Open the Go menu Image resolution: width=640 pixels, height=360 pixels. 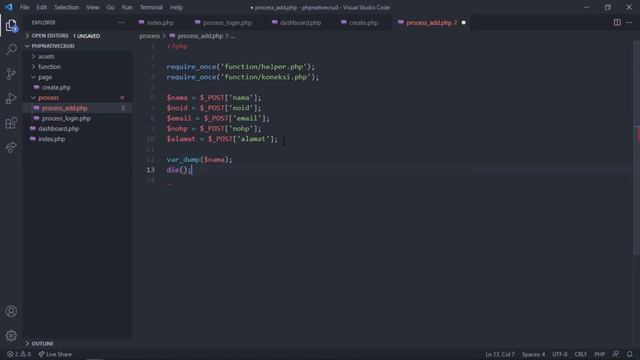(x=110, y=7)
